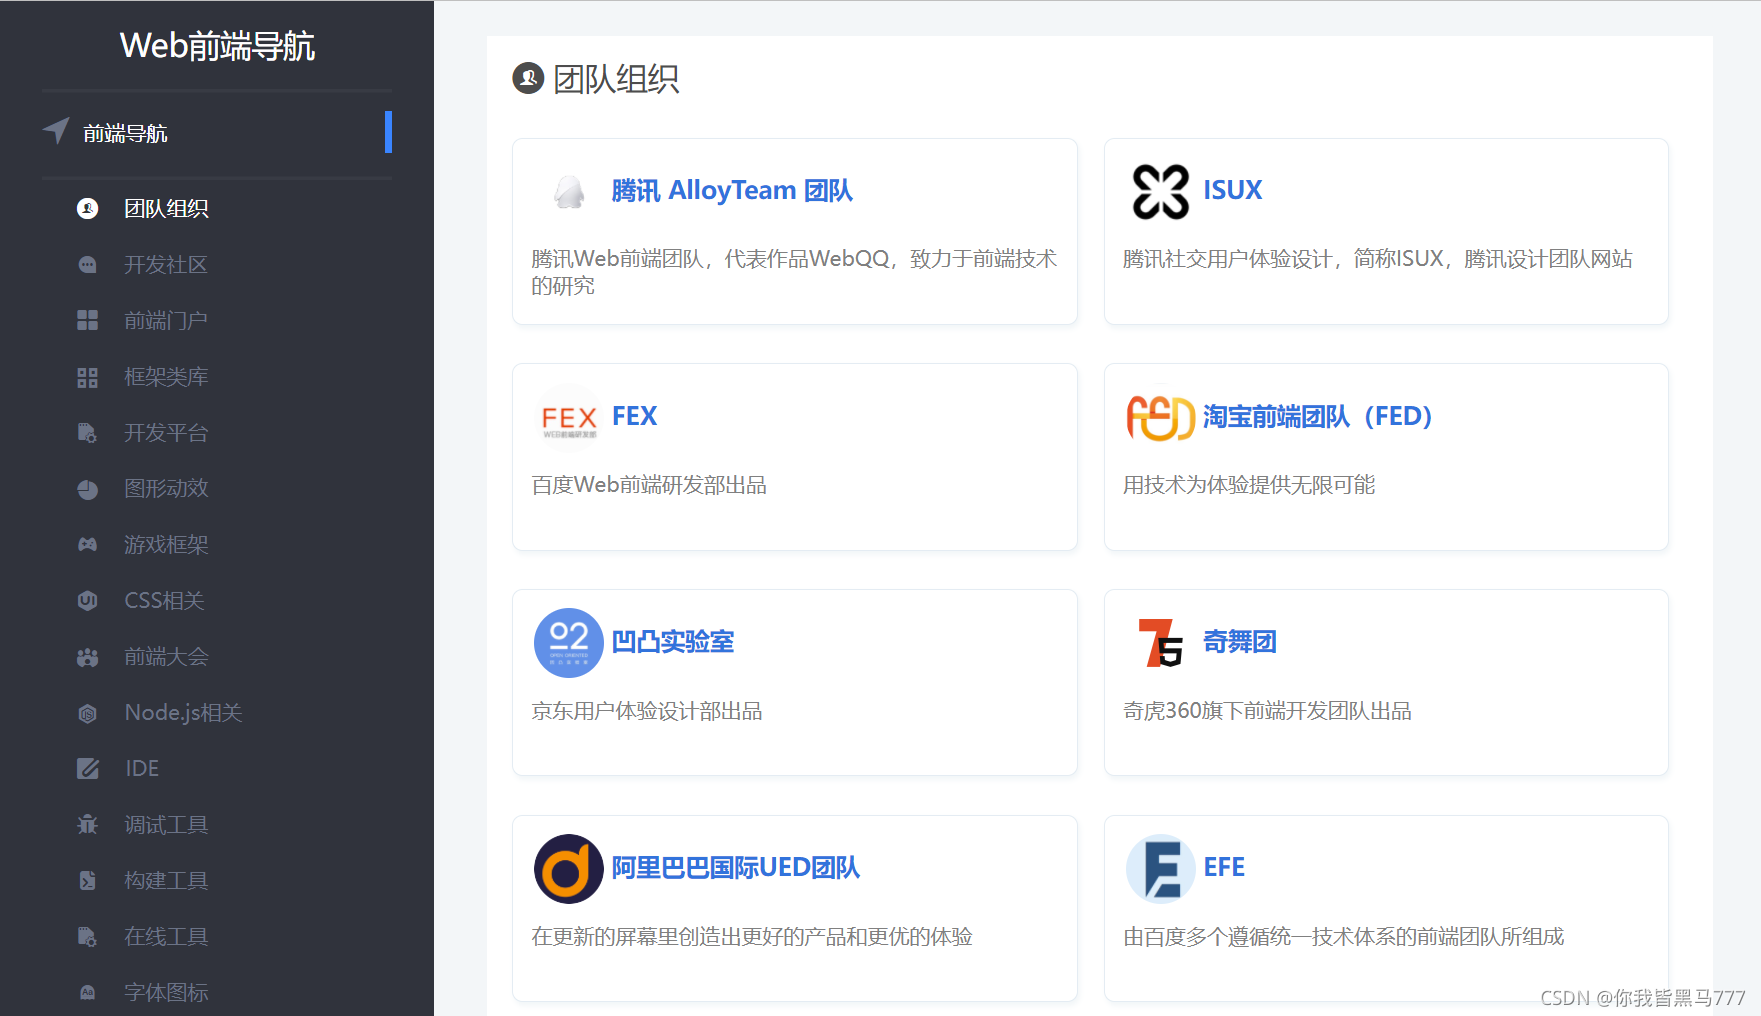Screen dimensions: 1761x1016
Task: Click the CSS相关 shield icon
Action: (88, 601)
